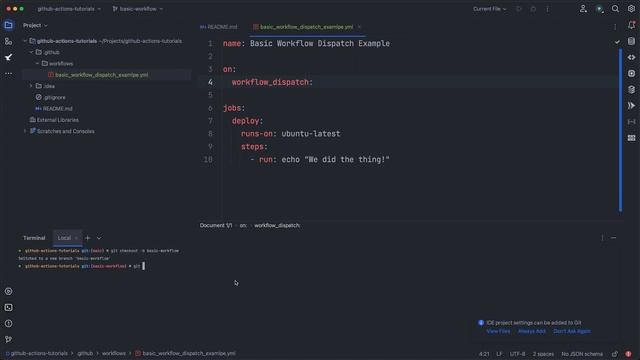The height and width of the screenshot is (360, 640).
Task: Collapse the .github folder in project tree
Action: click(x=31, y=52)
